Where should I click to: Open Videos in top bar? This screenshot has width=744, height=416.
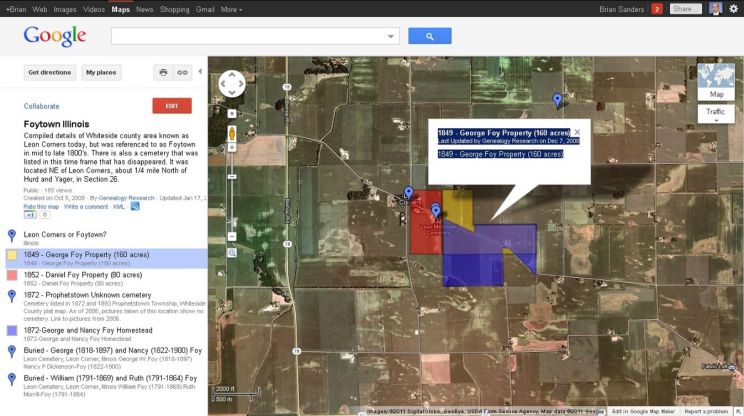click(x=93, y=9)
